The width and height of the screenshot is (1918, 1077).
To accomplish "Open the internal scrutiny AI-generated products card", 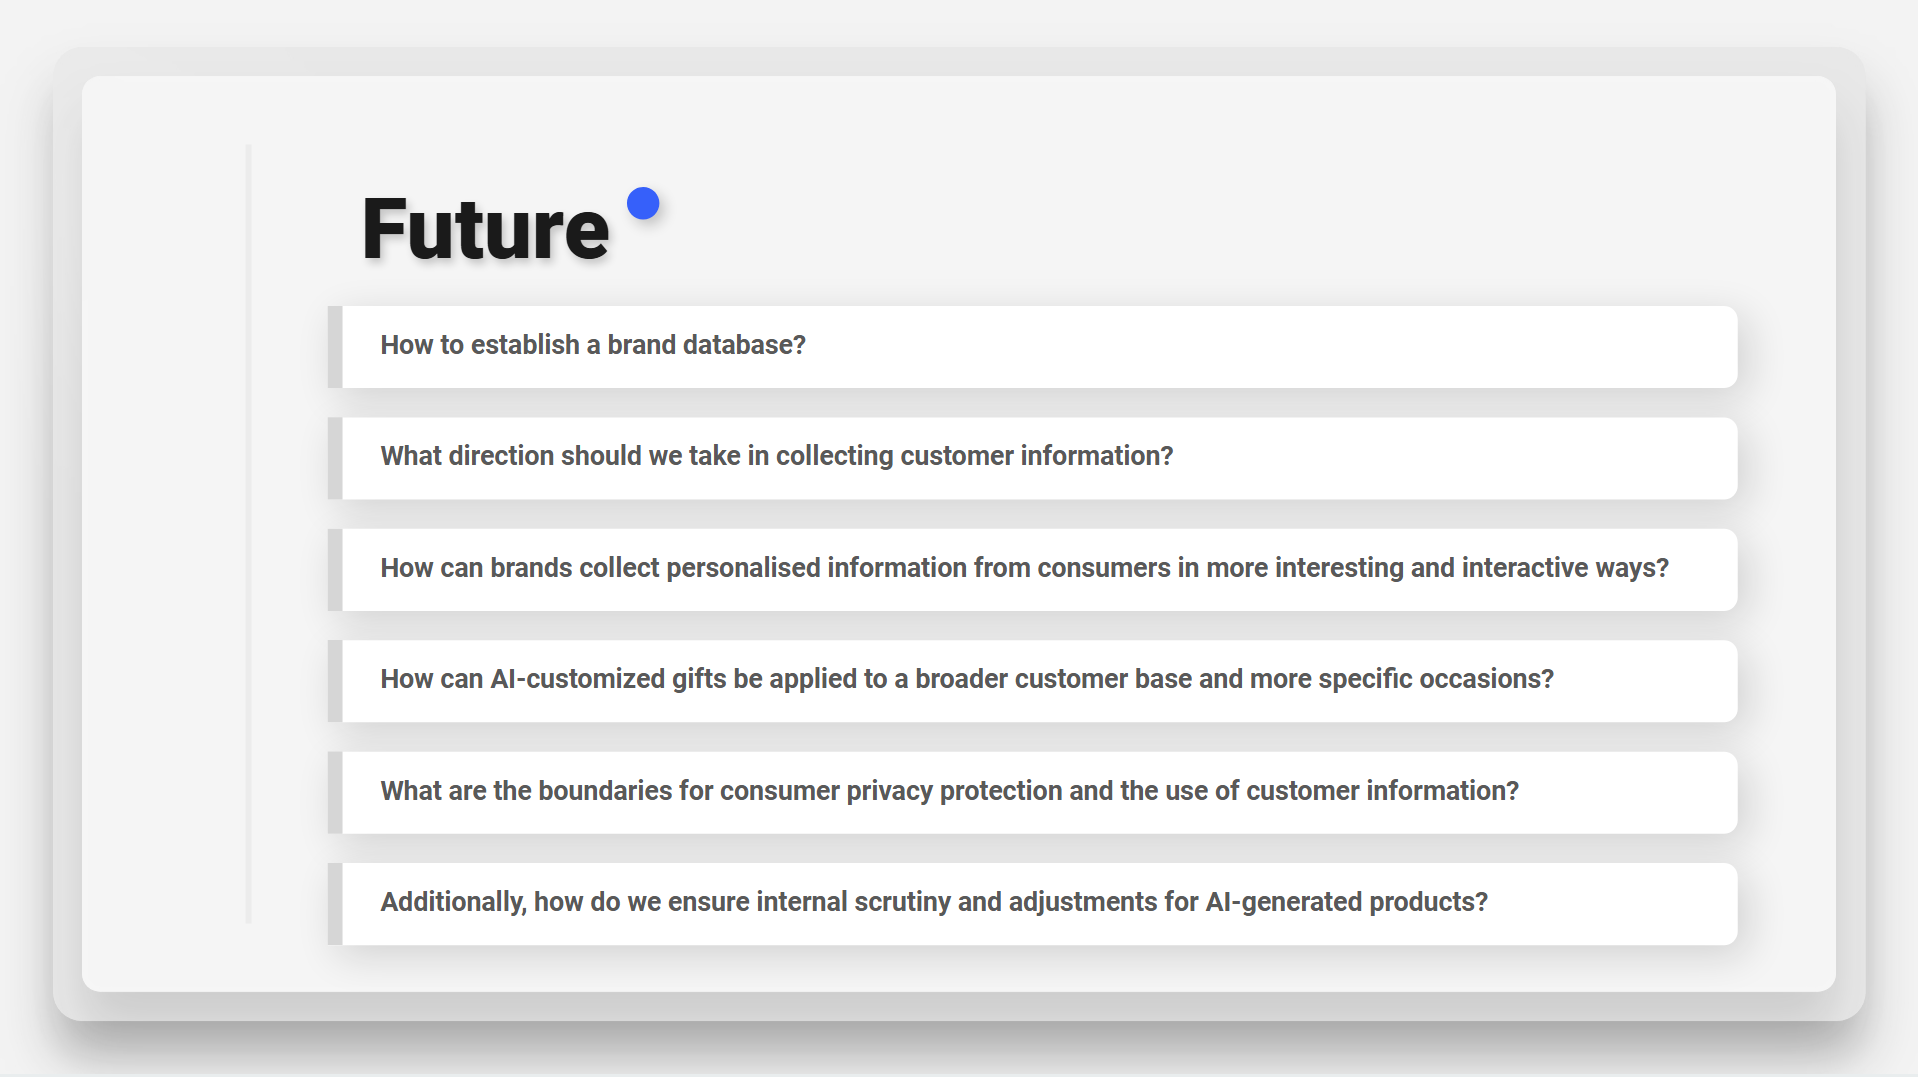I will 1033,904.
